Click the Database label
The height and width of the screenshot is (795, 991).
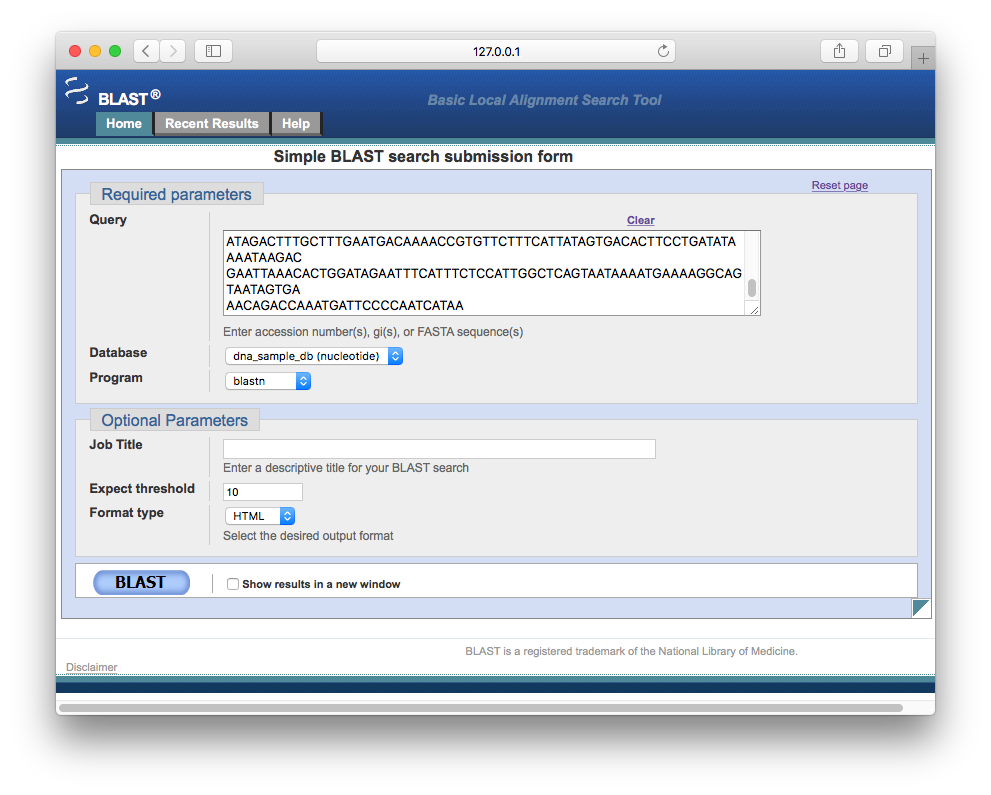pos(118,353)
